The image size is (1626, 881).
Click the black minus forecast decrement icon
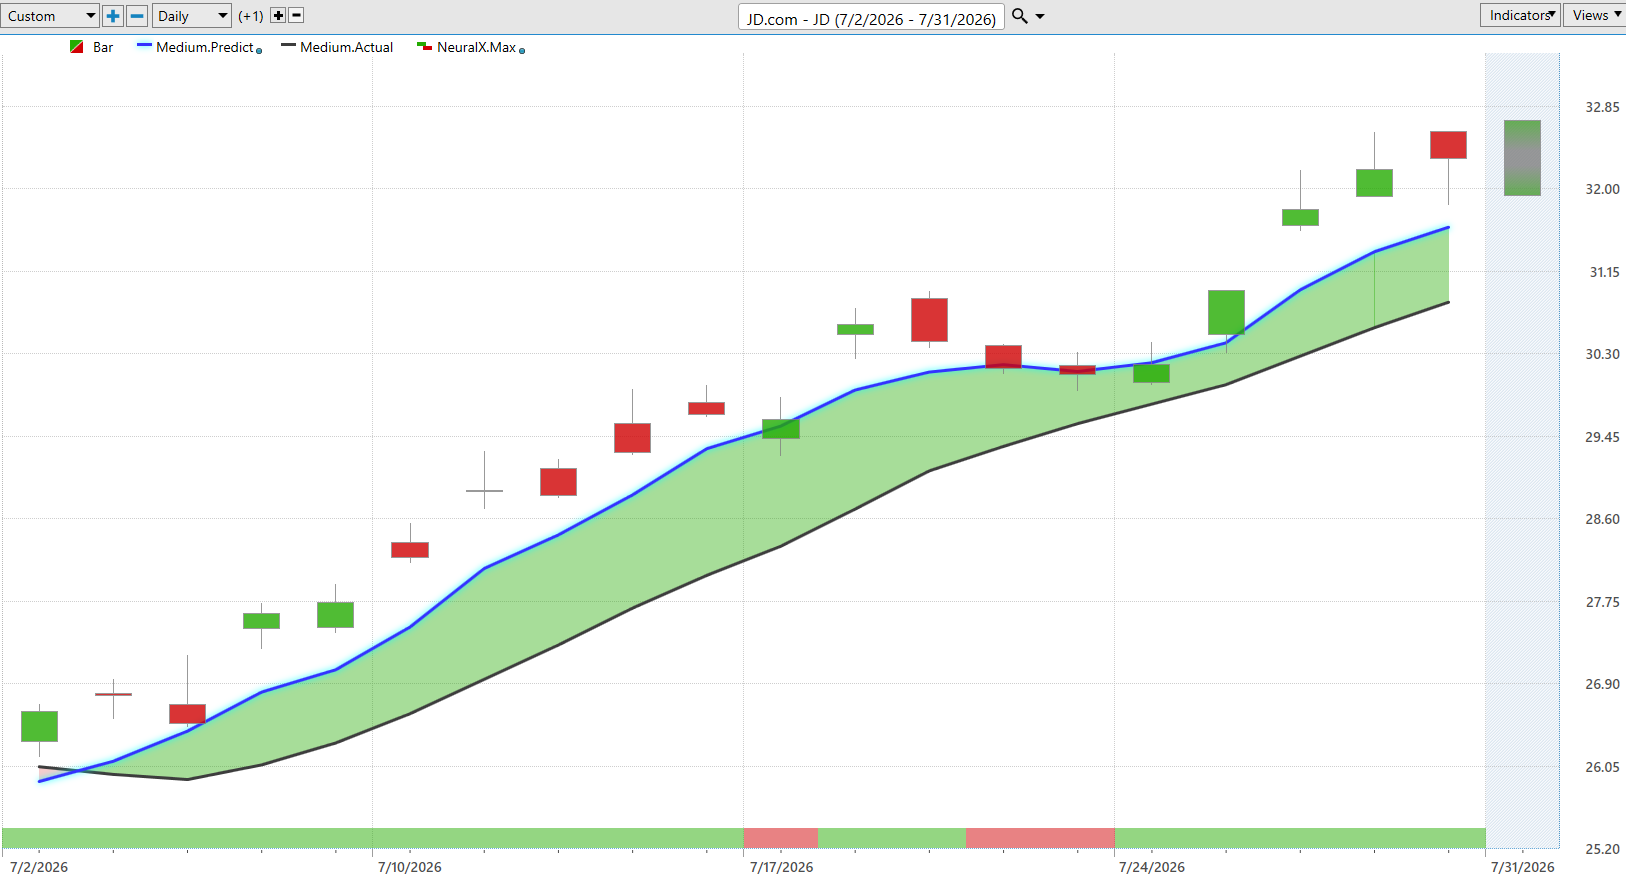[296, 16]
